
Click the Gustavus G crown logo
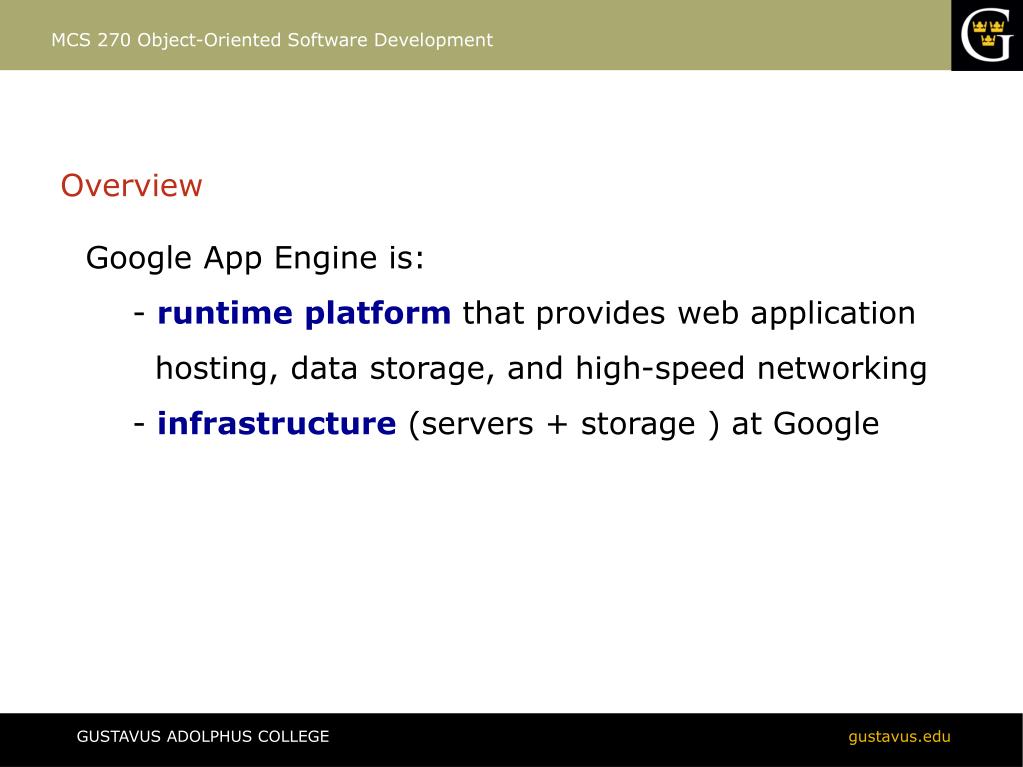pyautogui.click(x=986, y=35)
